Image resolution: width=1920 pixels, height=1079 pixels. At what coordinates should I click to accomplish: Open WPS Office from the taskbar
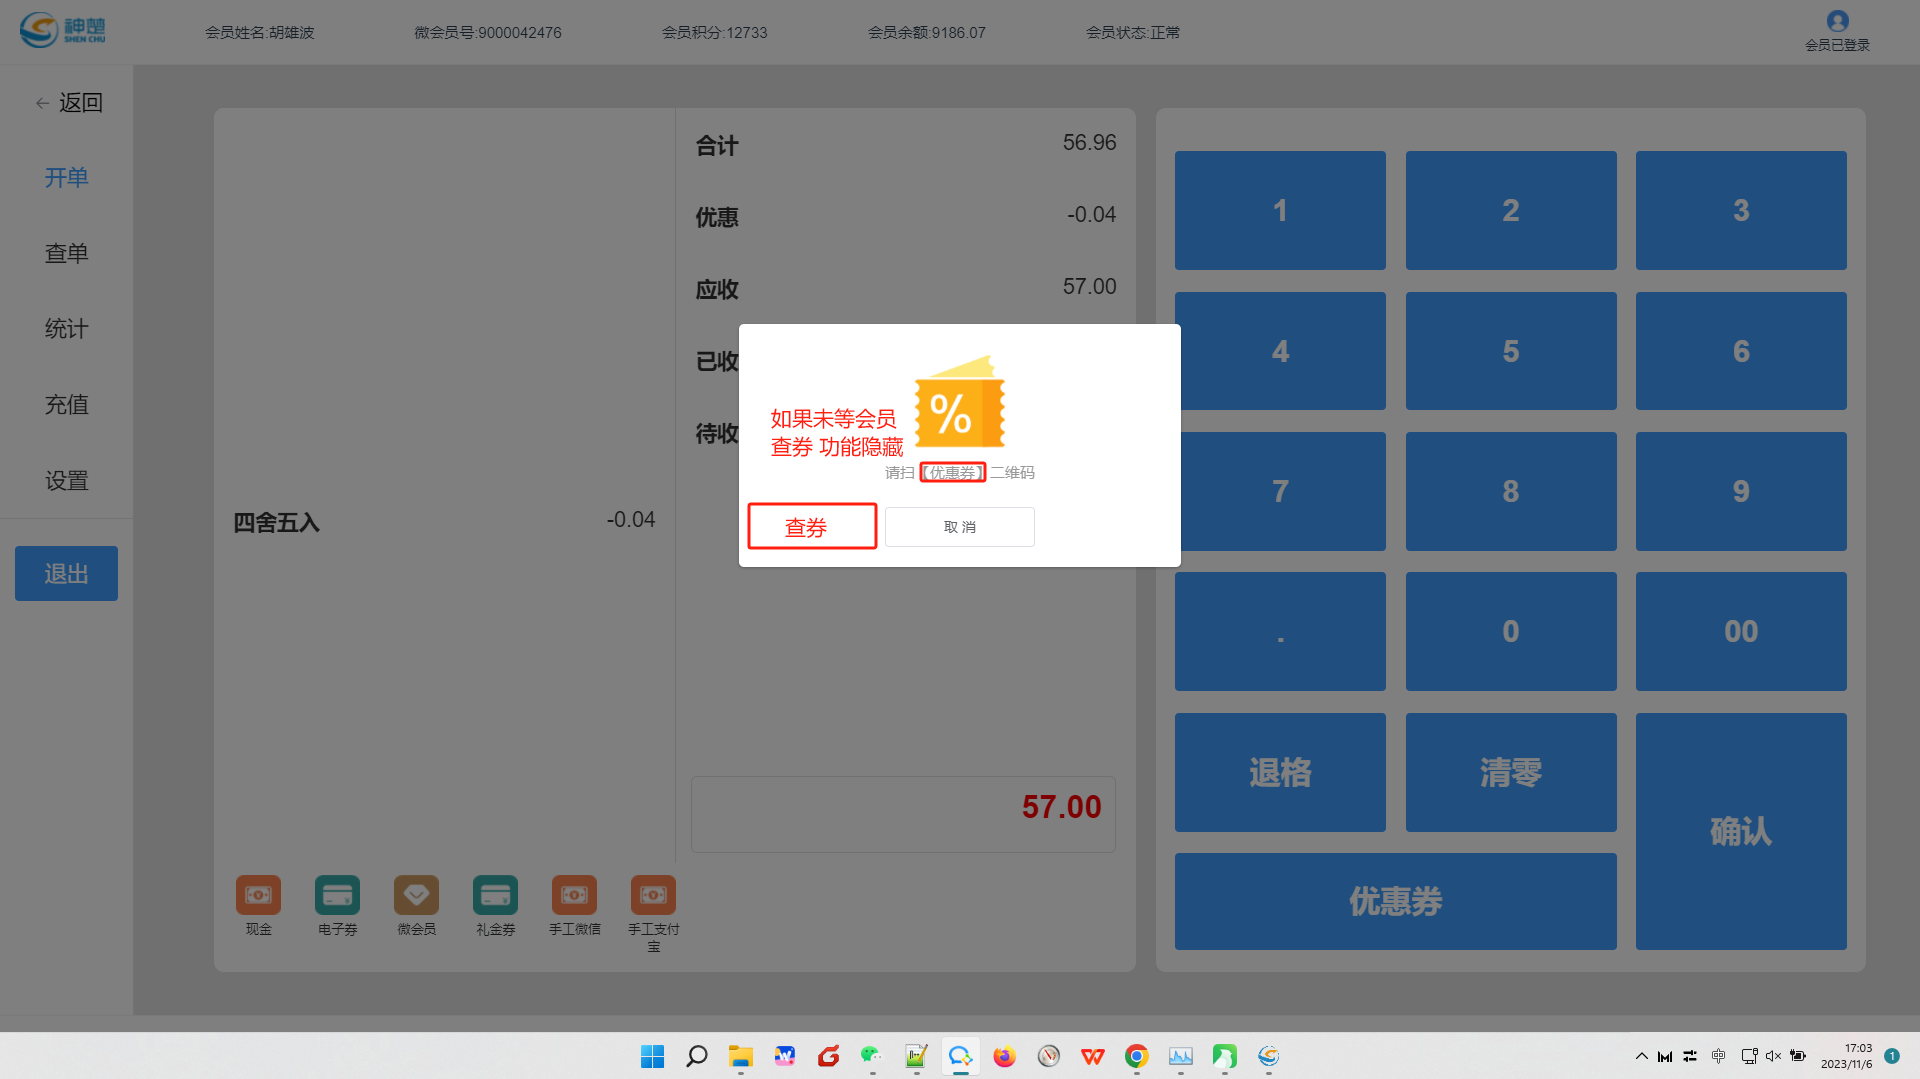coord(1092,1056)
